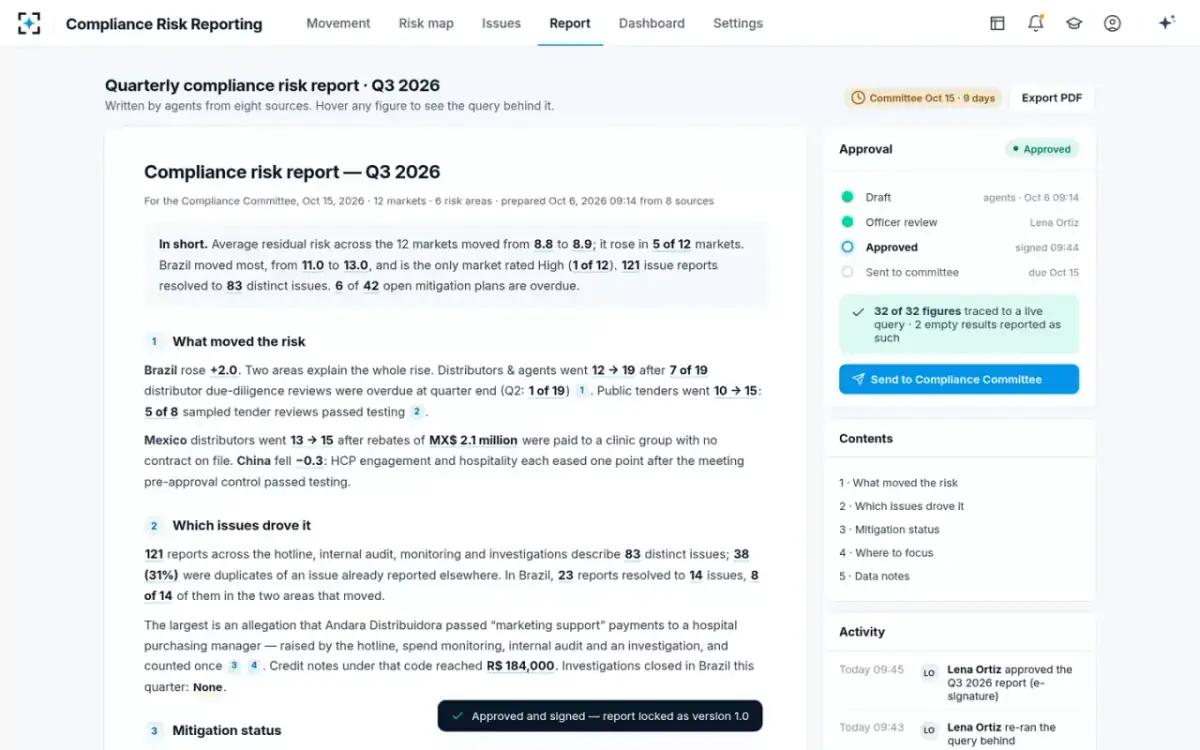Click the Officer review status dot

847,222
